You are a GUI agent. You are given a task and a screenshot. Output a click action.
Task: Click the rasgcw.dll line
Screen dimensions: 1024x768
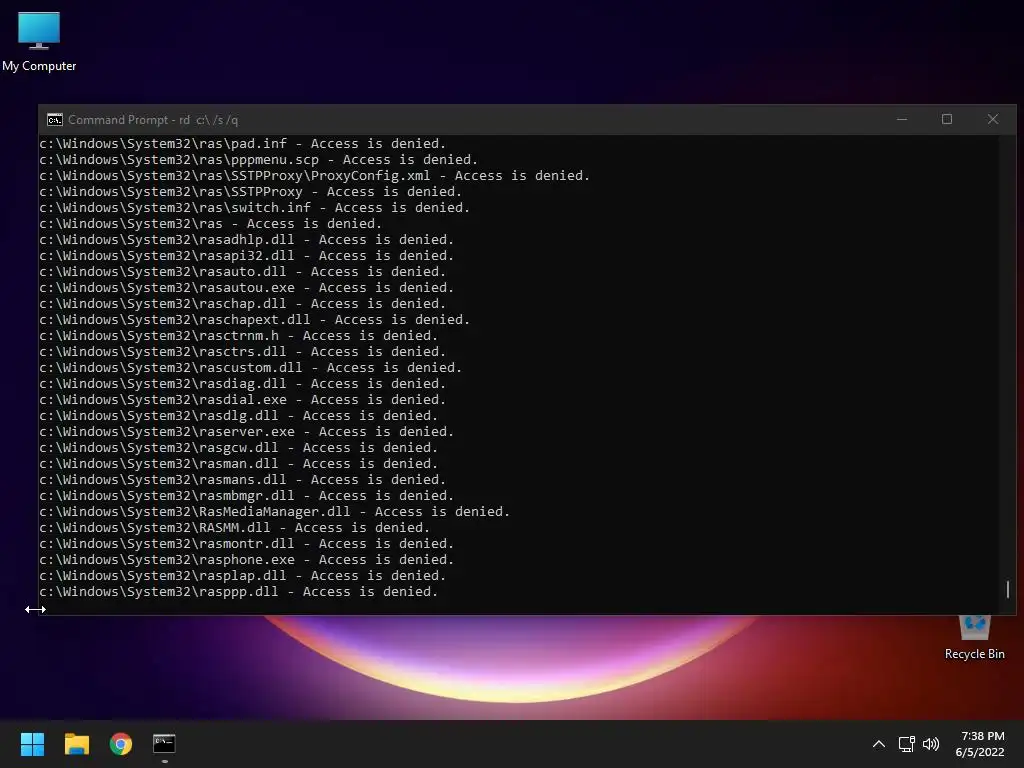click(x=238, y=447)
